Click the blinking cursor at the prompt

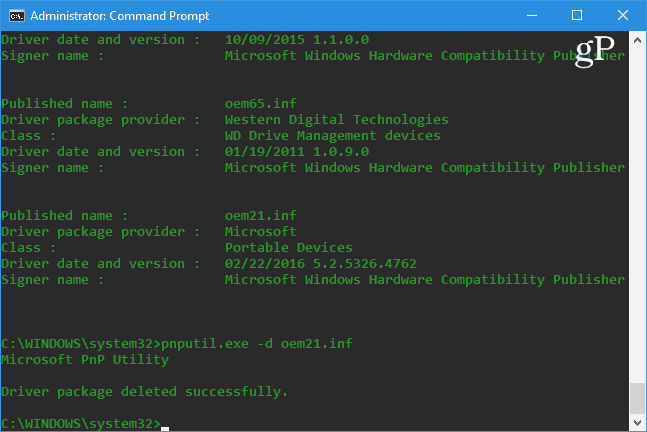(165, 429)
